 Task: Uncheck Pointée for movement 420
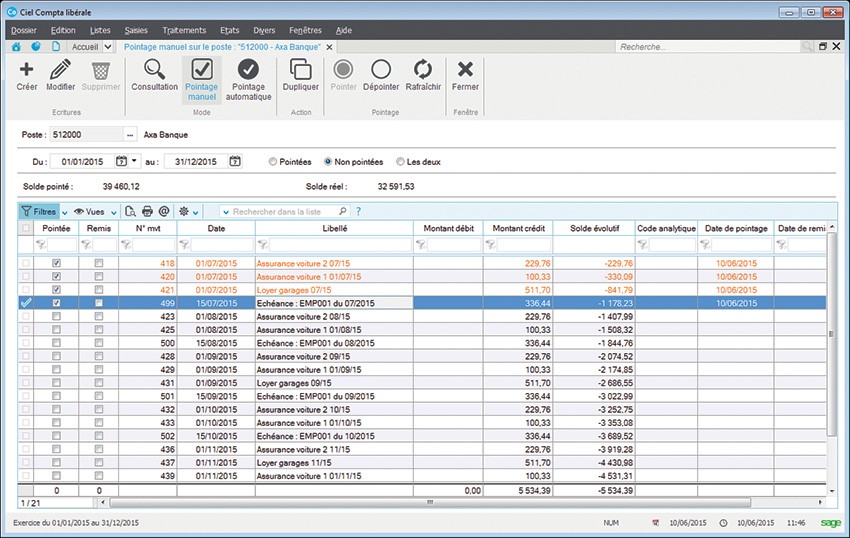[x=56, y=277]
